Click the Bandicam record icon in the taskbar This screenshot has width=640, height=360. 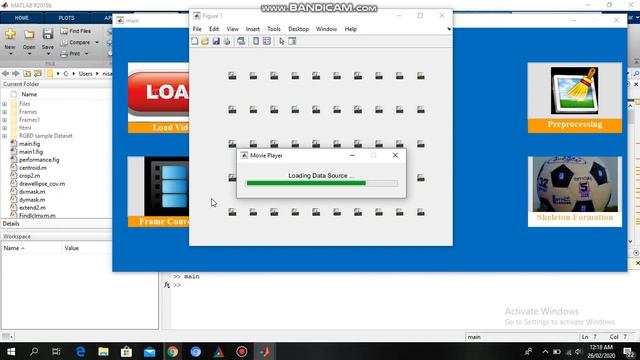tap(242, 351)
